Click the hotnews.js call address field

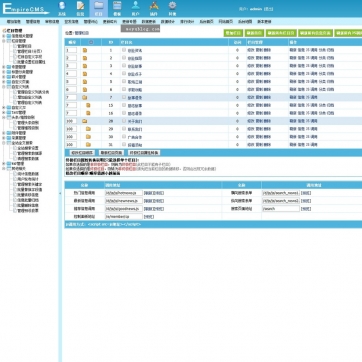(x=124, y=193)
